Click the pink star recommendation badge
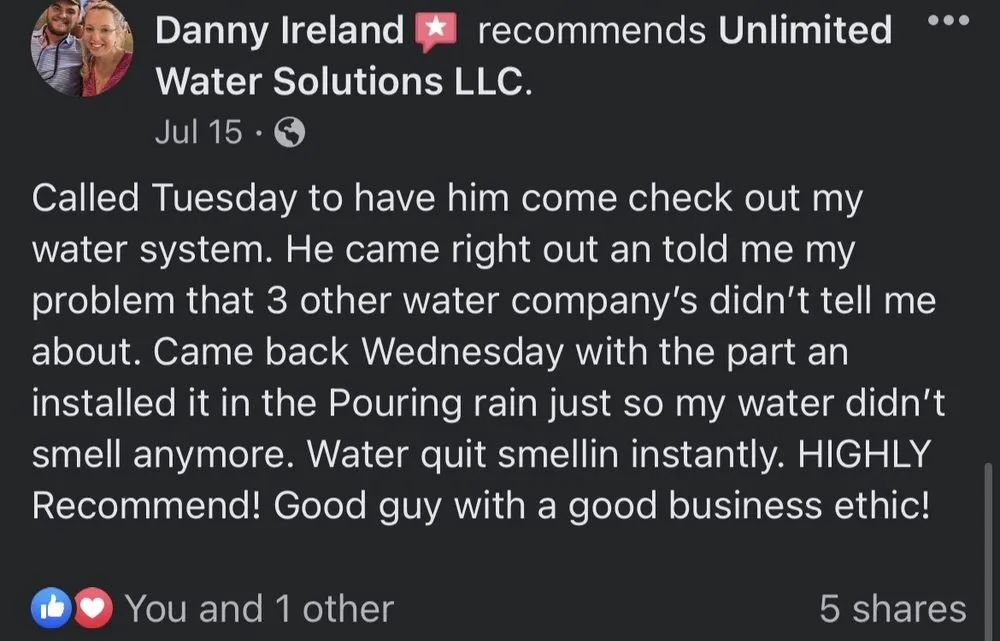 click(436, 28)
